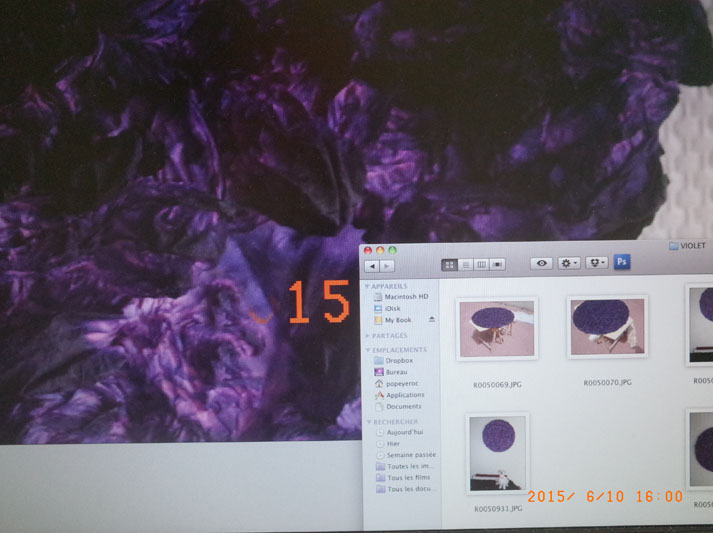Select Tous les documents search
This screenshot has height=533, width=713.
[406, 489]
